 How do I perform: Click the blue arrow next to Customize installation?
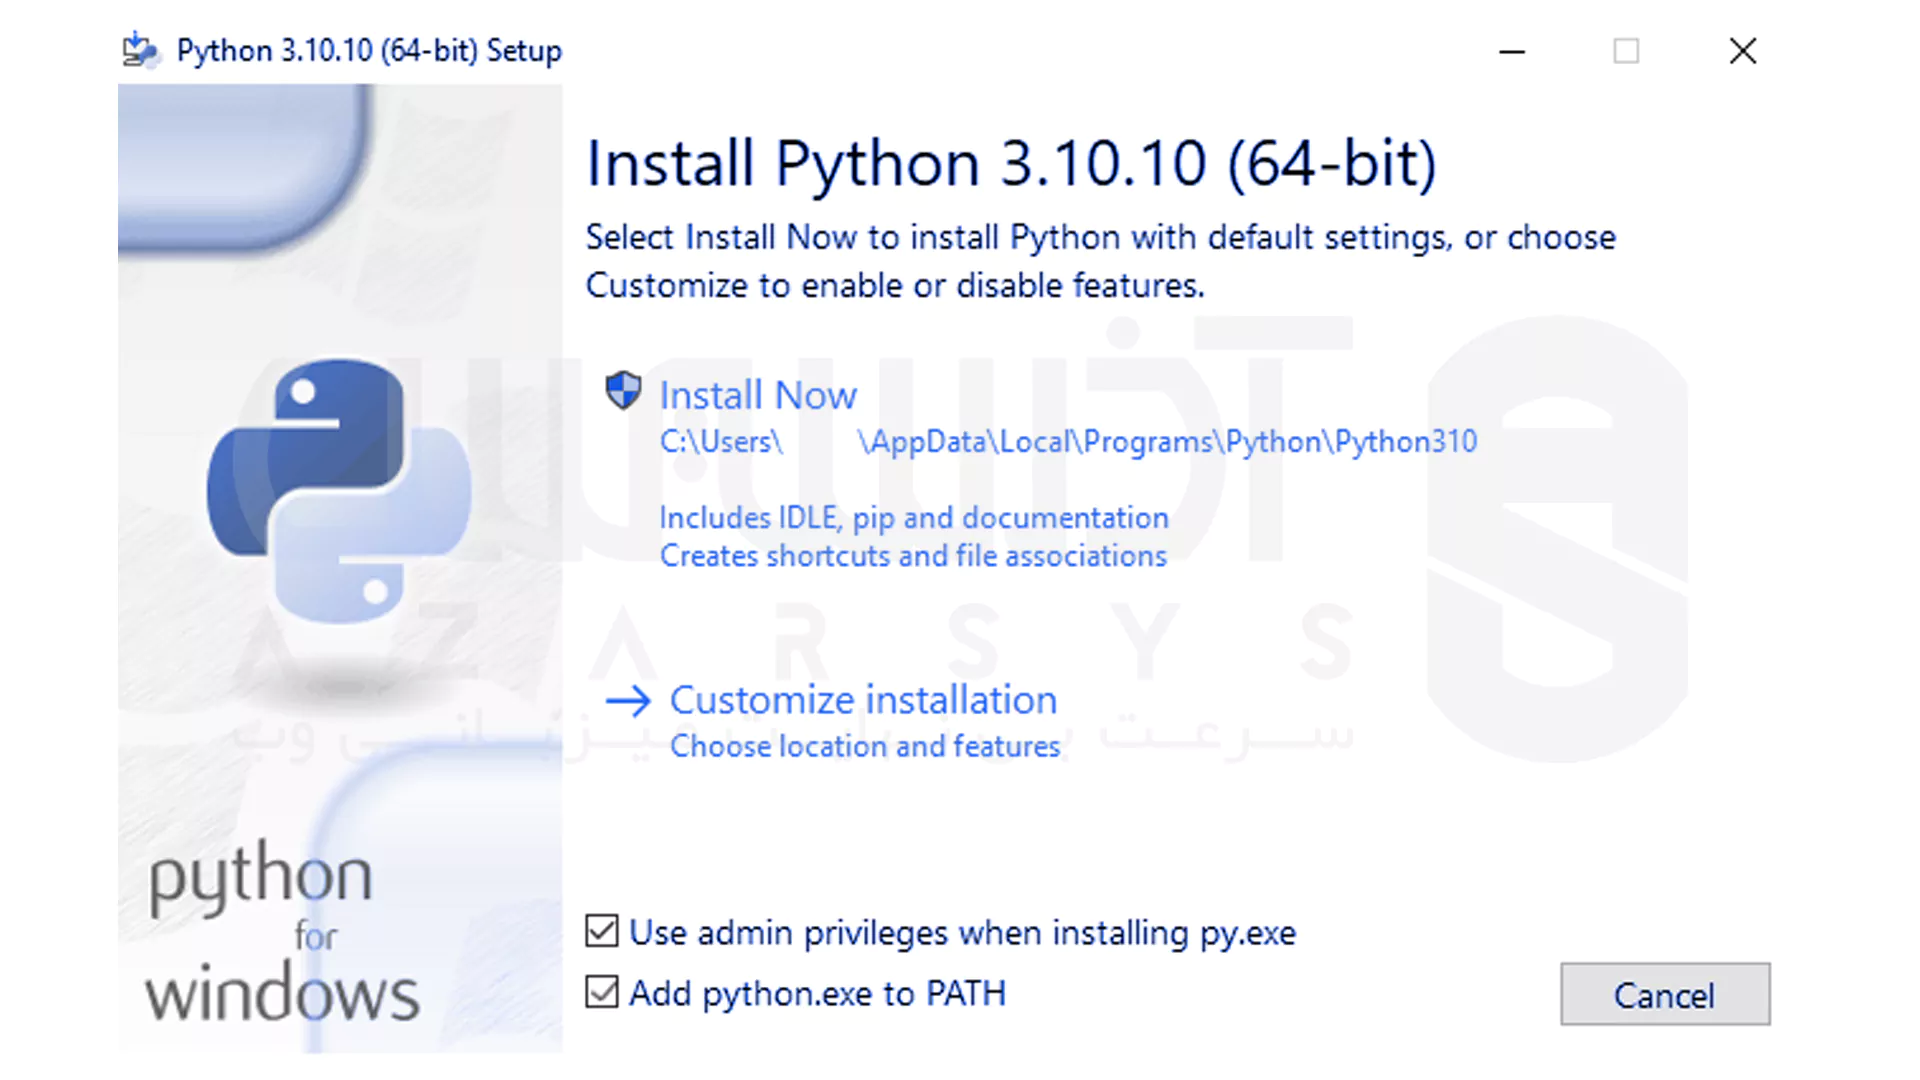click(x=630, y=702)
